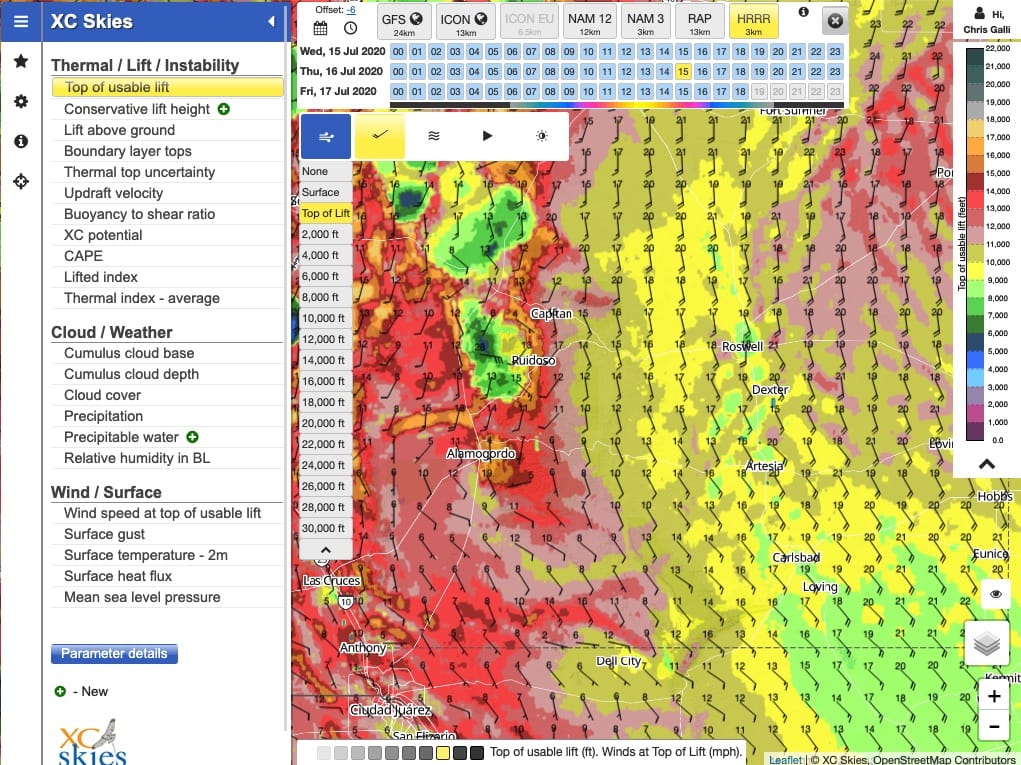Zoom in on the map
The height and width of the screenshot is (765, 1021).
[994, 696]
